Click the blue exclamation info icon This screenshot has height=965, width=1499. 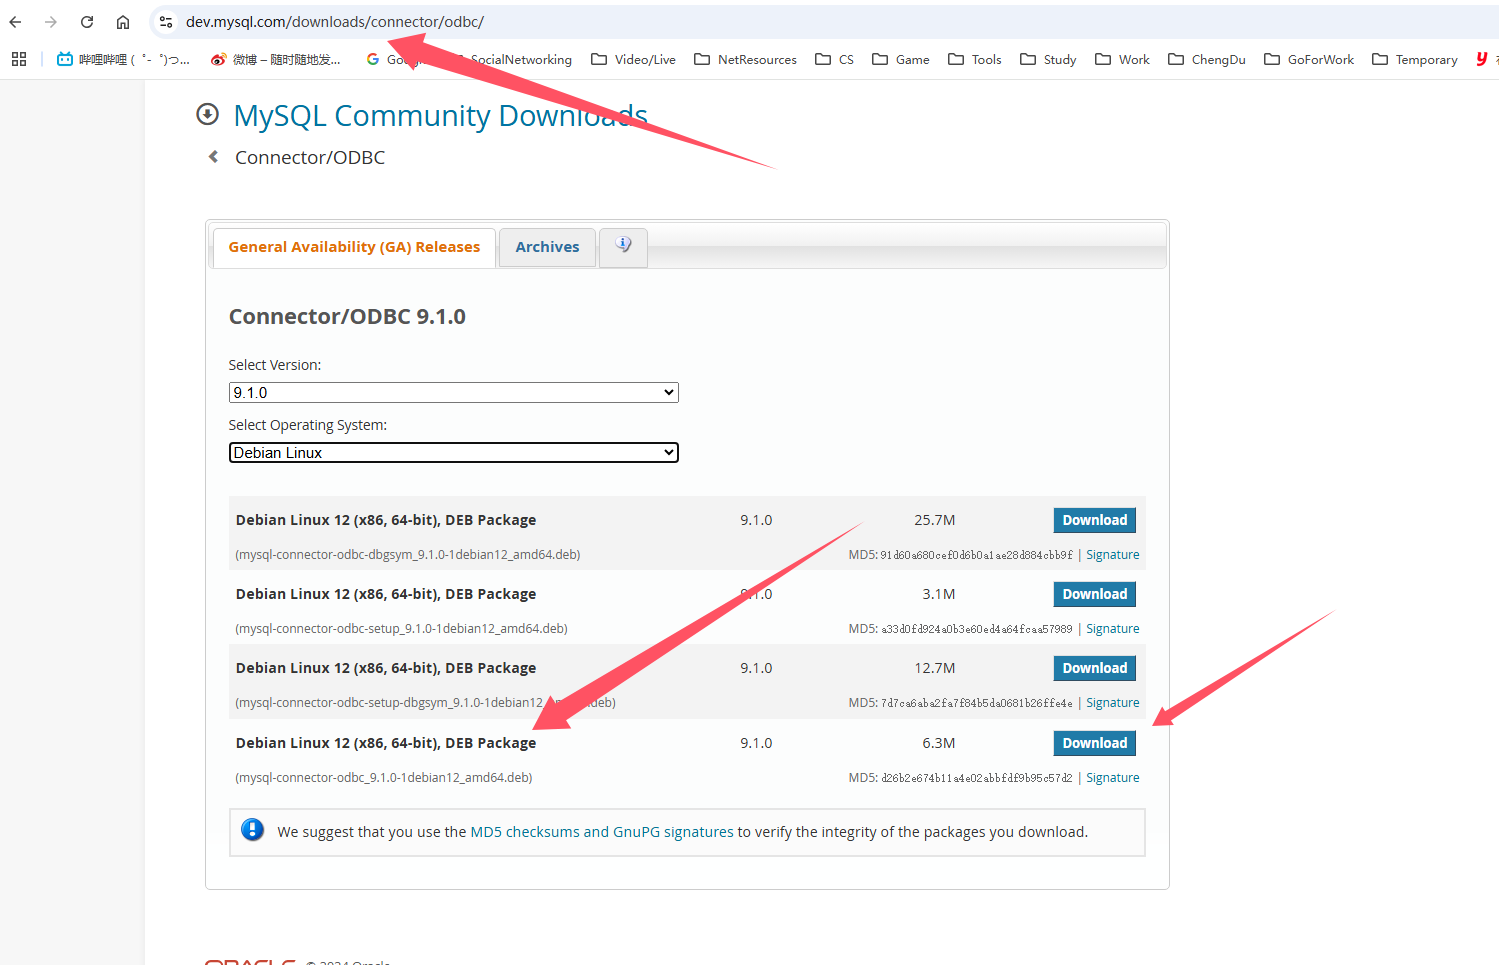tap(253, 830)
